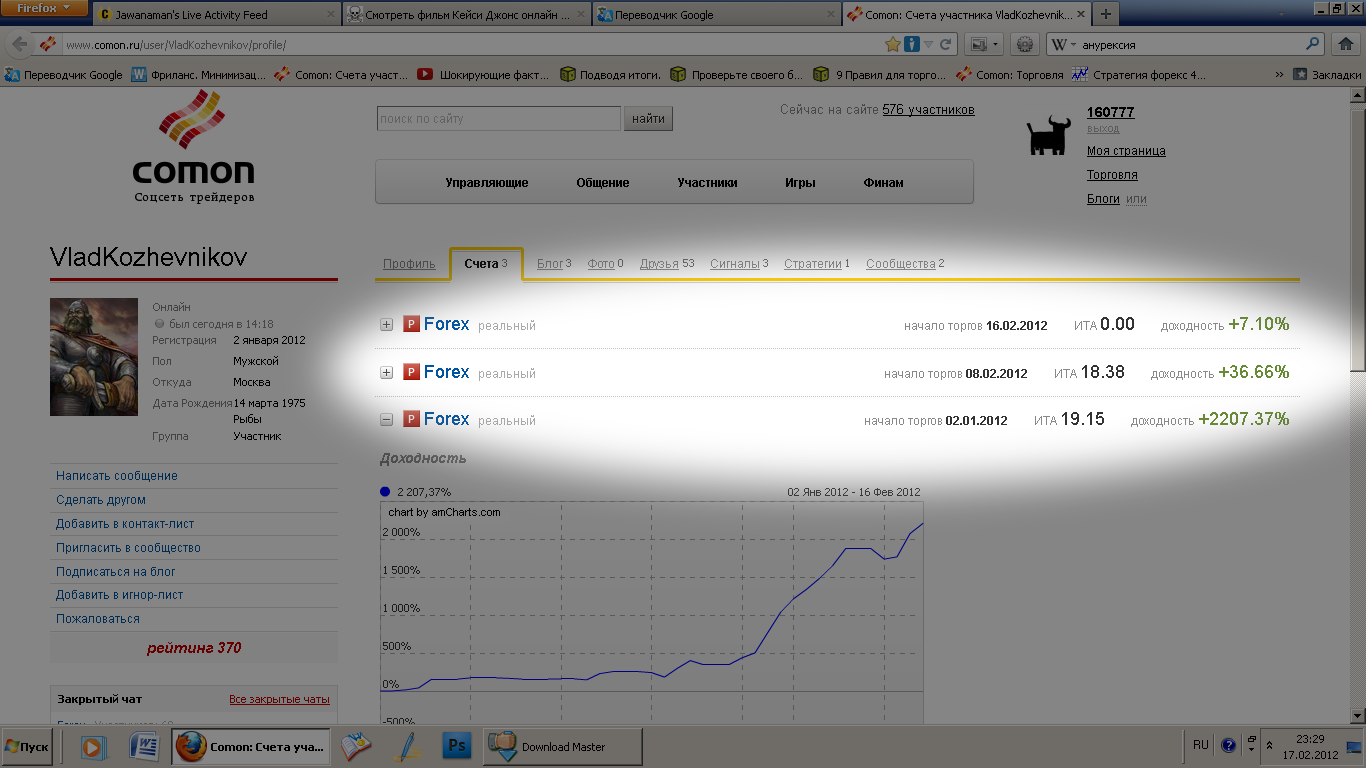
Task: Open the Comon: Торговля bookmark
Action: [x=1010, y=74]
